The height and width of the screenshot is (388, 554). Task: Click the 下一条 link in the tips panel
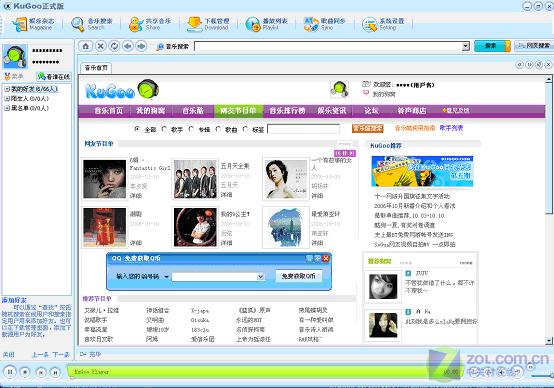(61, 354)
